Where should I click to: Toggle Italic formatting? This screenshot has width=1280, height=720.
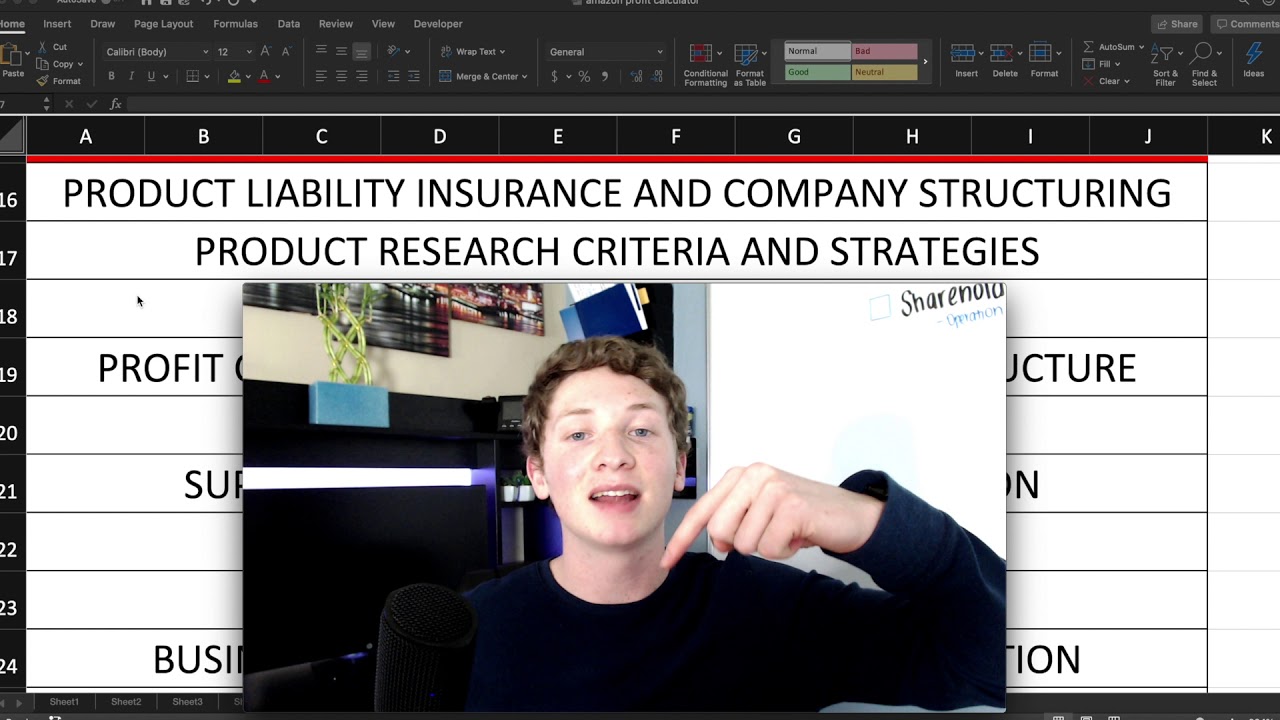pos(131,76)
